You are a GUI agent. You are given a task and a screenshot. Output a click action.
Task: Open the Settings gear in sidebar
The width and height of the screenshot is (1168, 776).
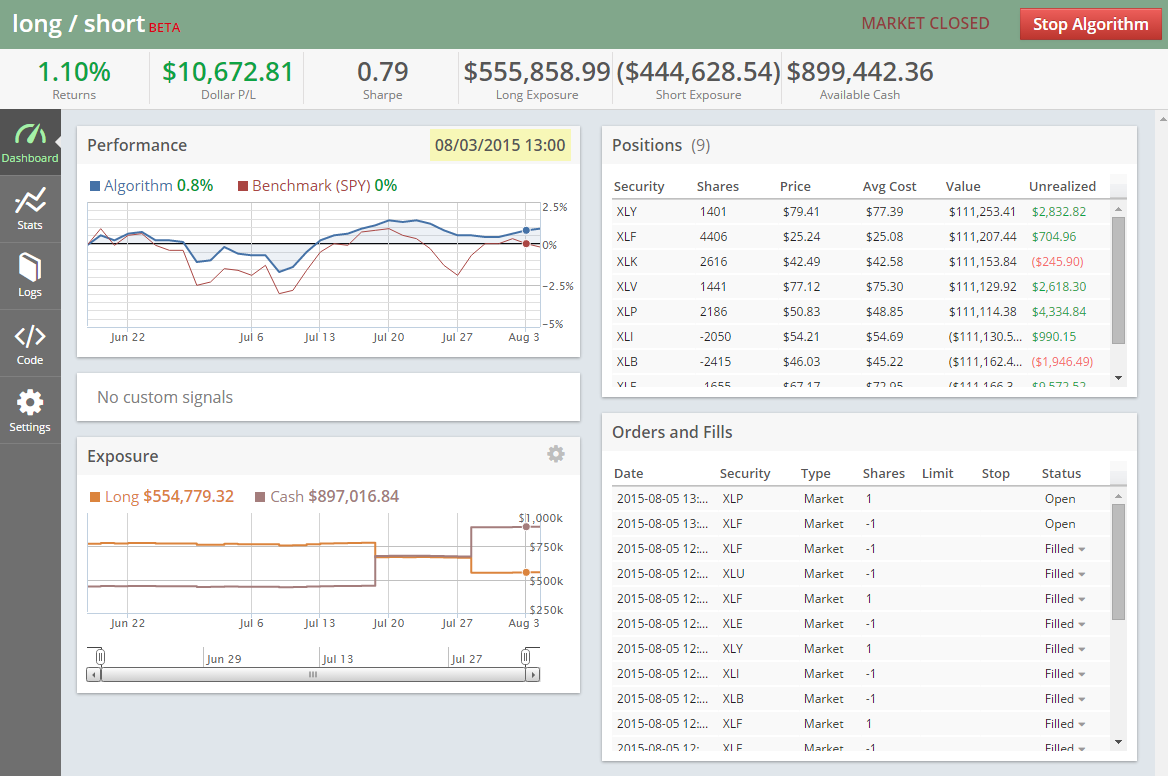pyautogui.click(x=30, y=410)
